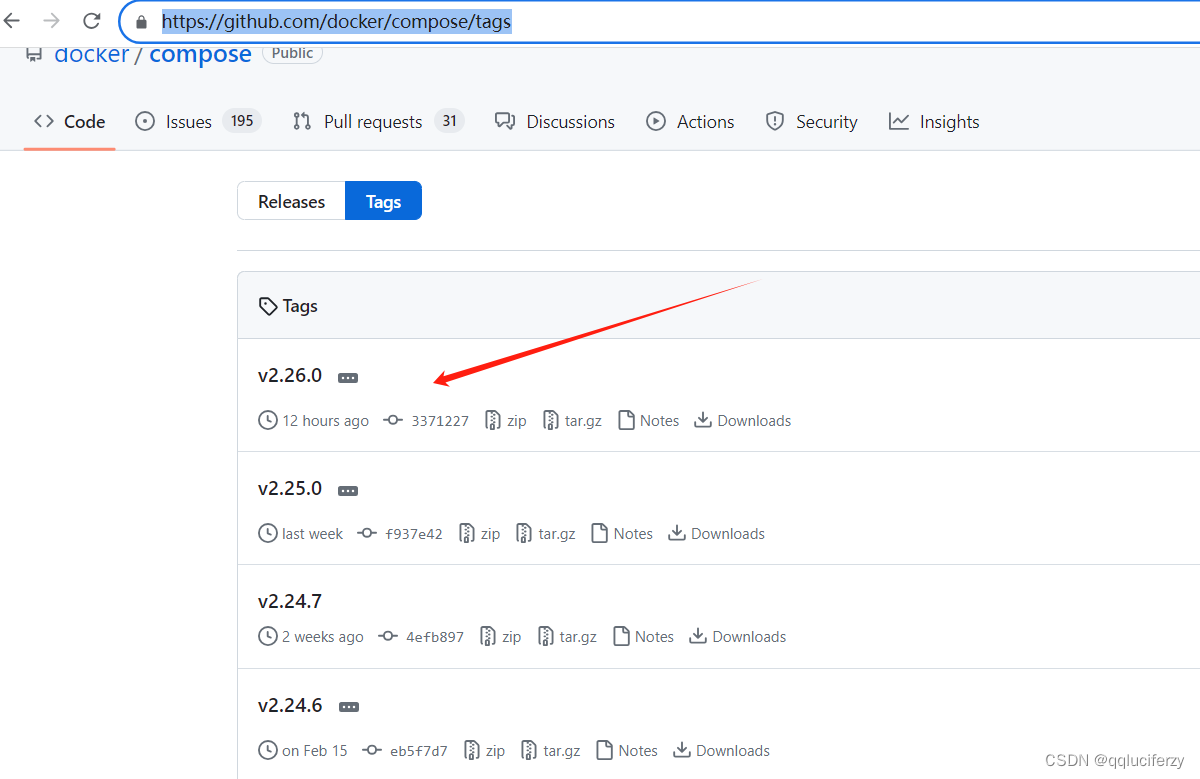This screenshot has height=779, width=1200.
Task: Click the Pull requests count badge 31
Action: click(450, 121)
